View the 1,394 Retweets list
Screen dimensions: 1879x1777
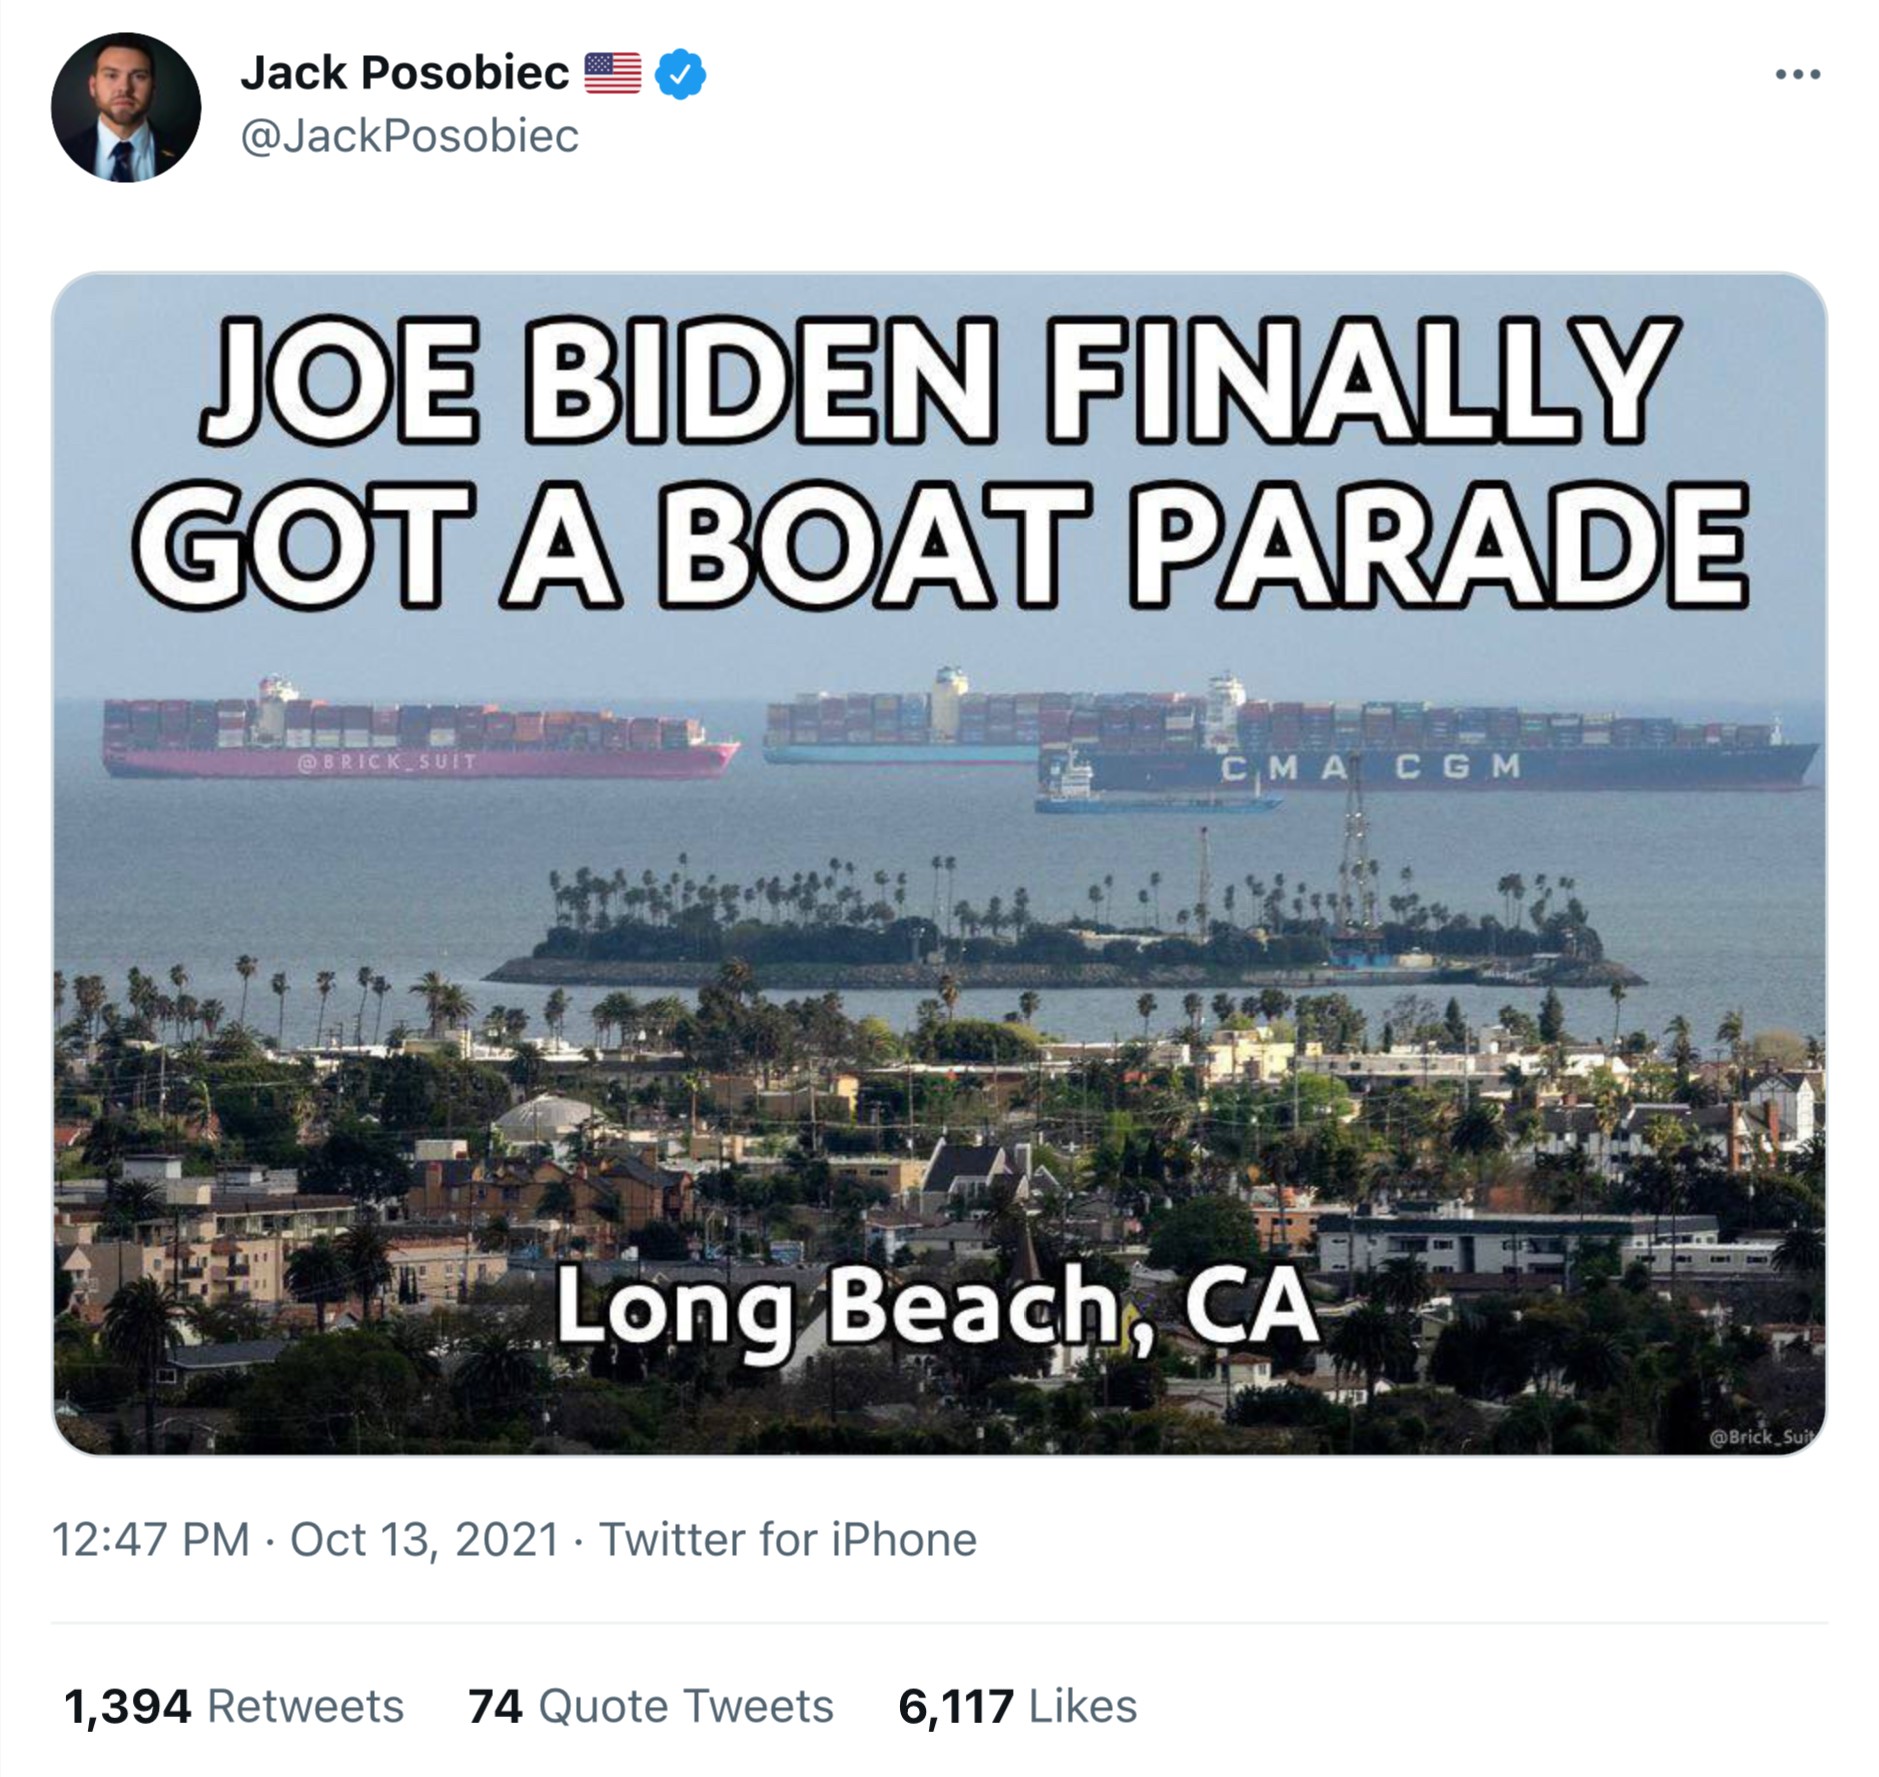click(233, 1706)
